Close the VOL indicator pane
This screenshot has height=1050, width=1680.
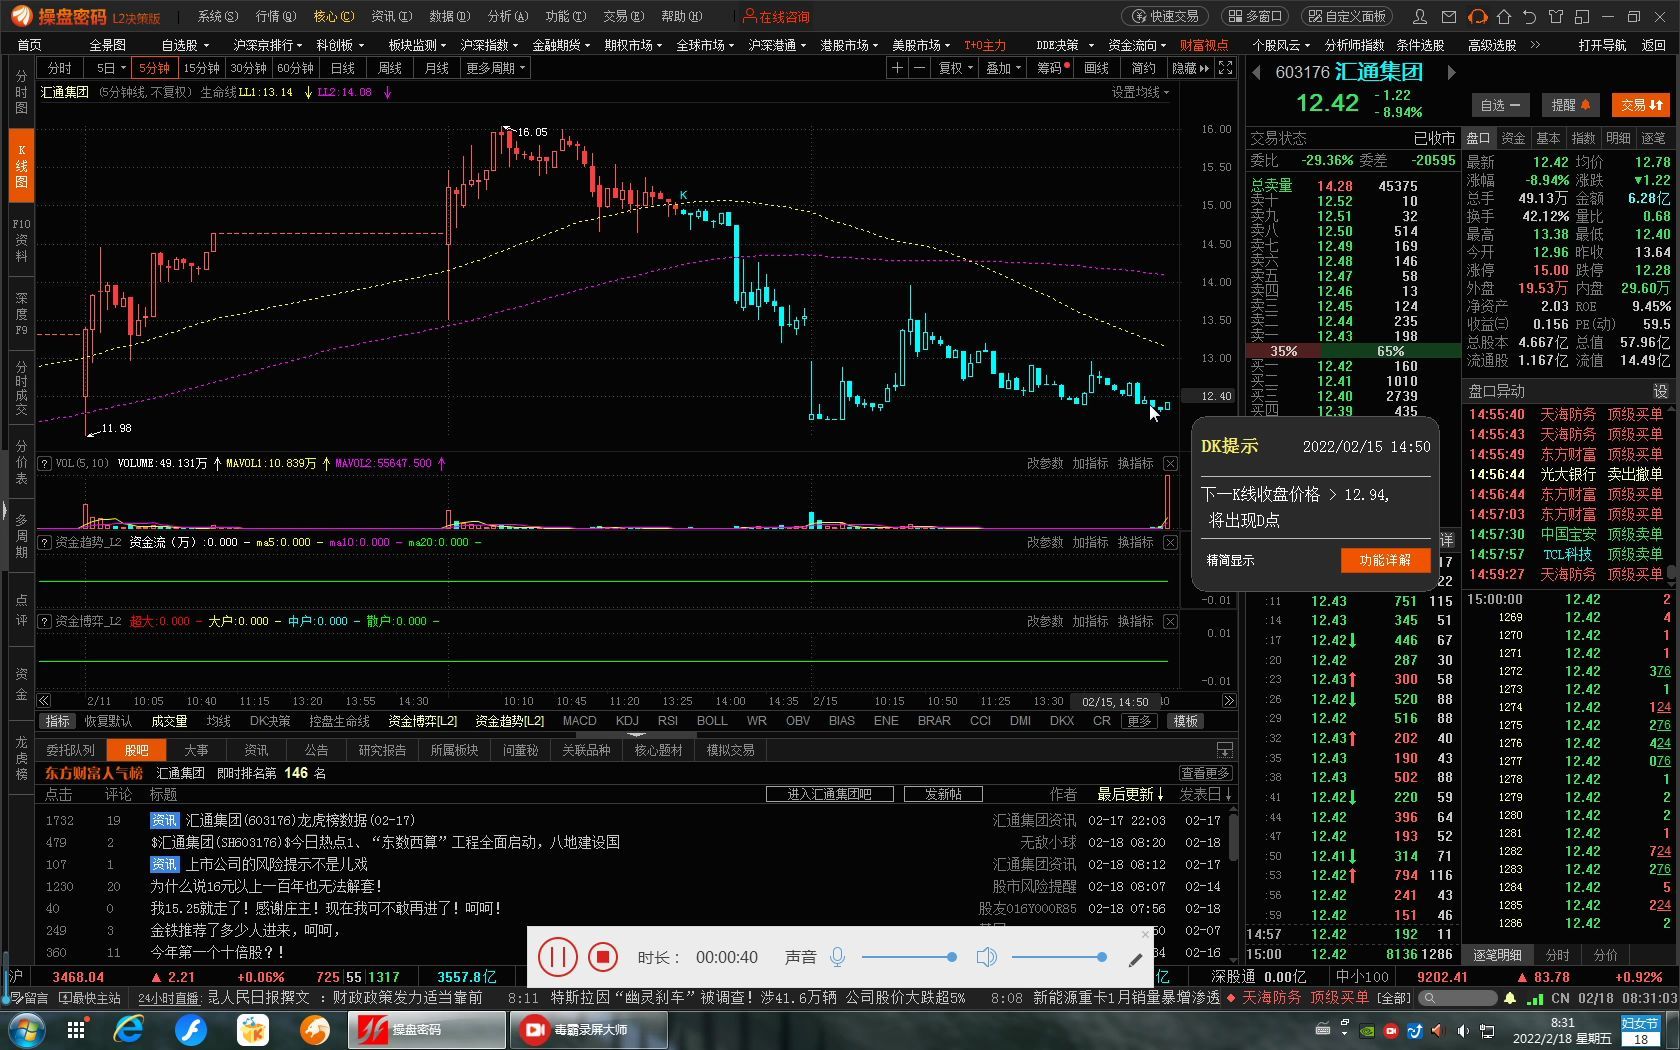click(x=1170, y=463)
